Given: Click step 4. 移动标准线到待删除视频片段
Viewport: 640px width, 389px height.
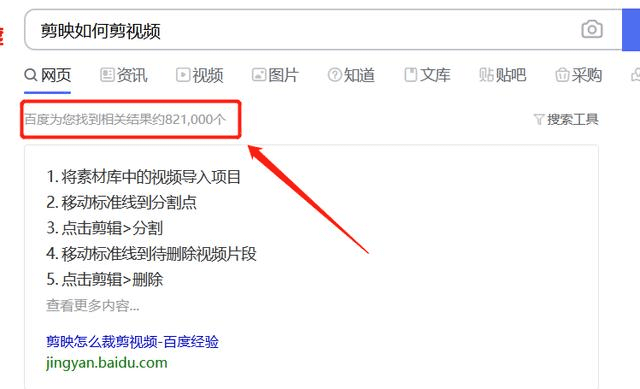Looking at the screenshot, I should click(151, 254).
